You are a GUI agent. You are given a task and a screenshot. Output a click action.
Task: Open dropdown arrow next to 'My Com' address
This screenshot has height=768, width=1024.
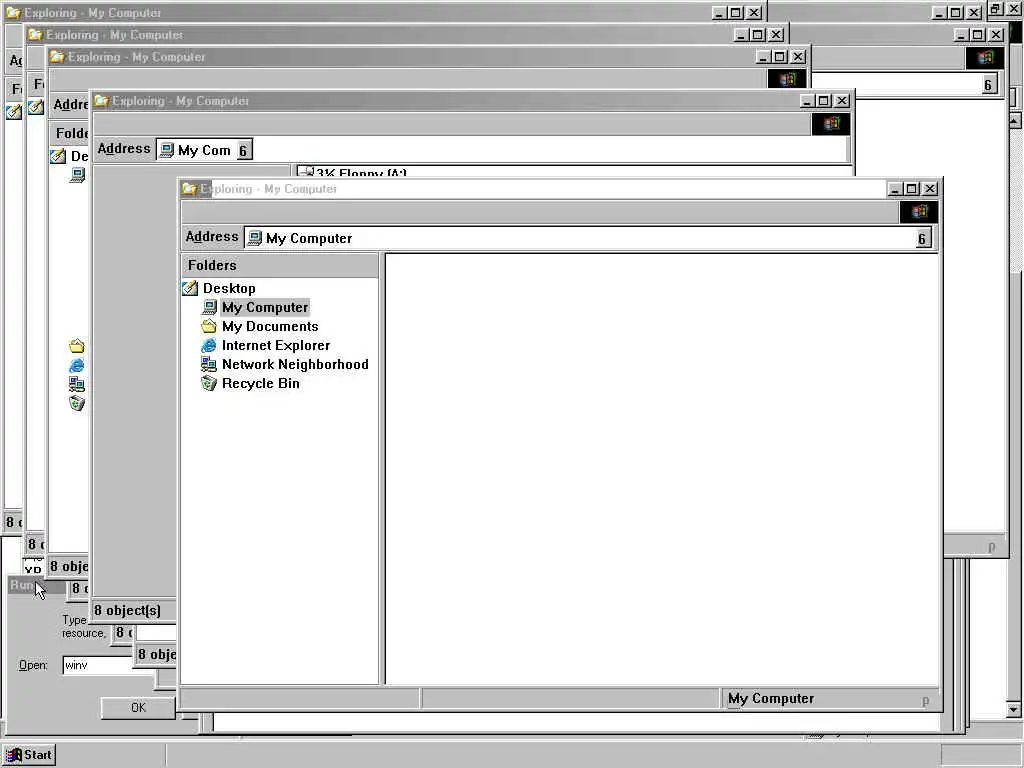pyautogui.click(x=243, y=150)
